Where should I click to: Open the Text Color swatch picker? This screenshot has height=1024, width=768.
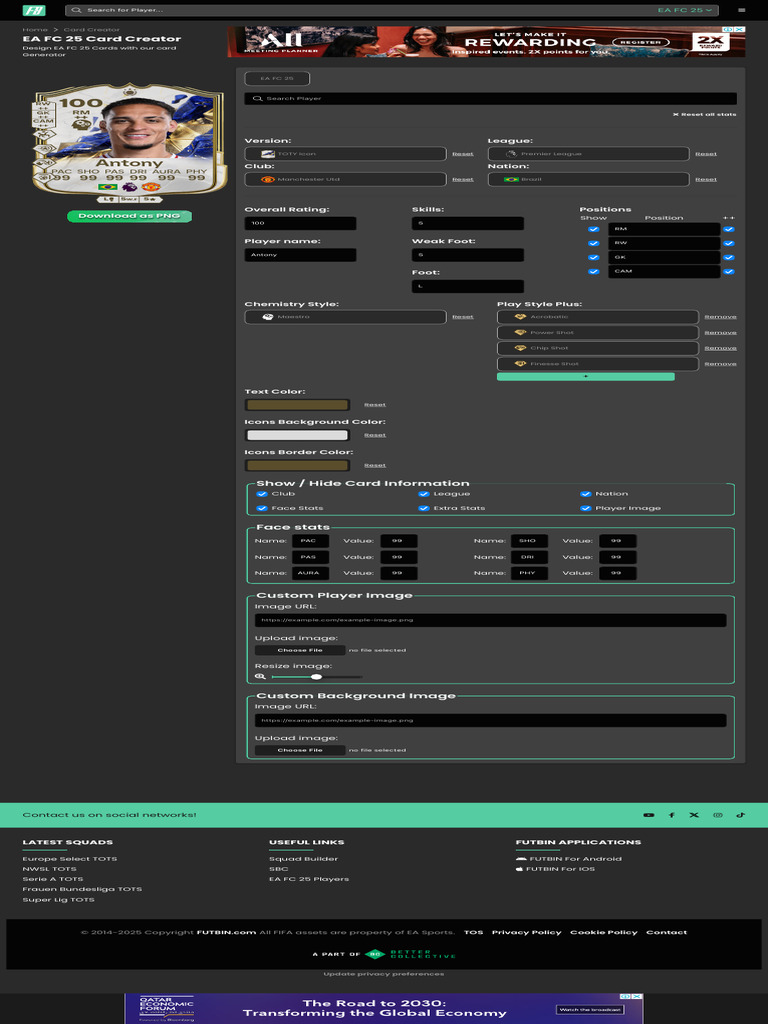pyautogui.click(x=297, y=405)
